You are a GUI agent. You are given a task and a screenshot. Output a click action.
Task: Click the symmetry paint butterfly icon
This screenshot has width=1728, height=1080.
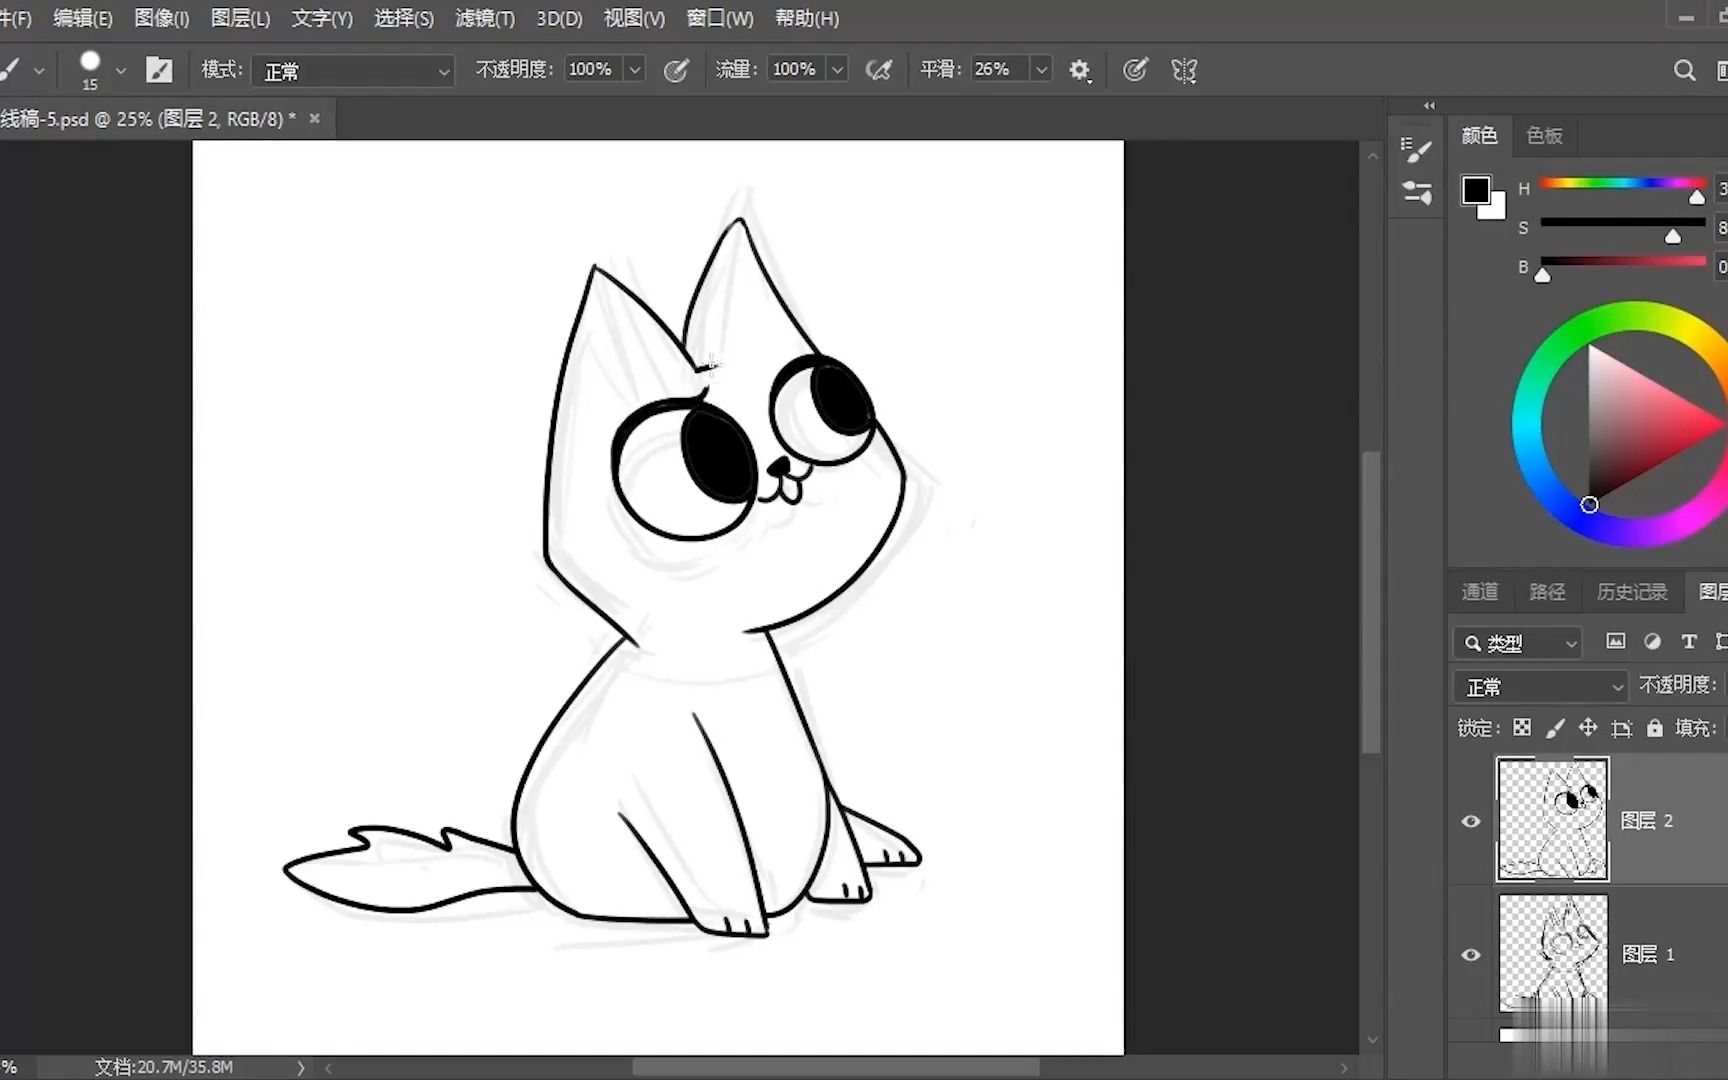(x=1184, y=70)
